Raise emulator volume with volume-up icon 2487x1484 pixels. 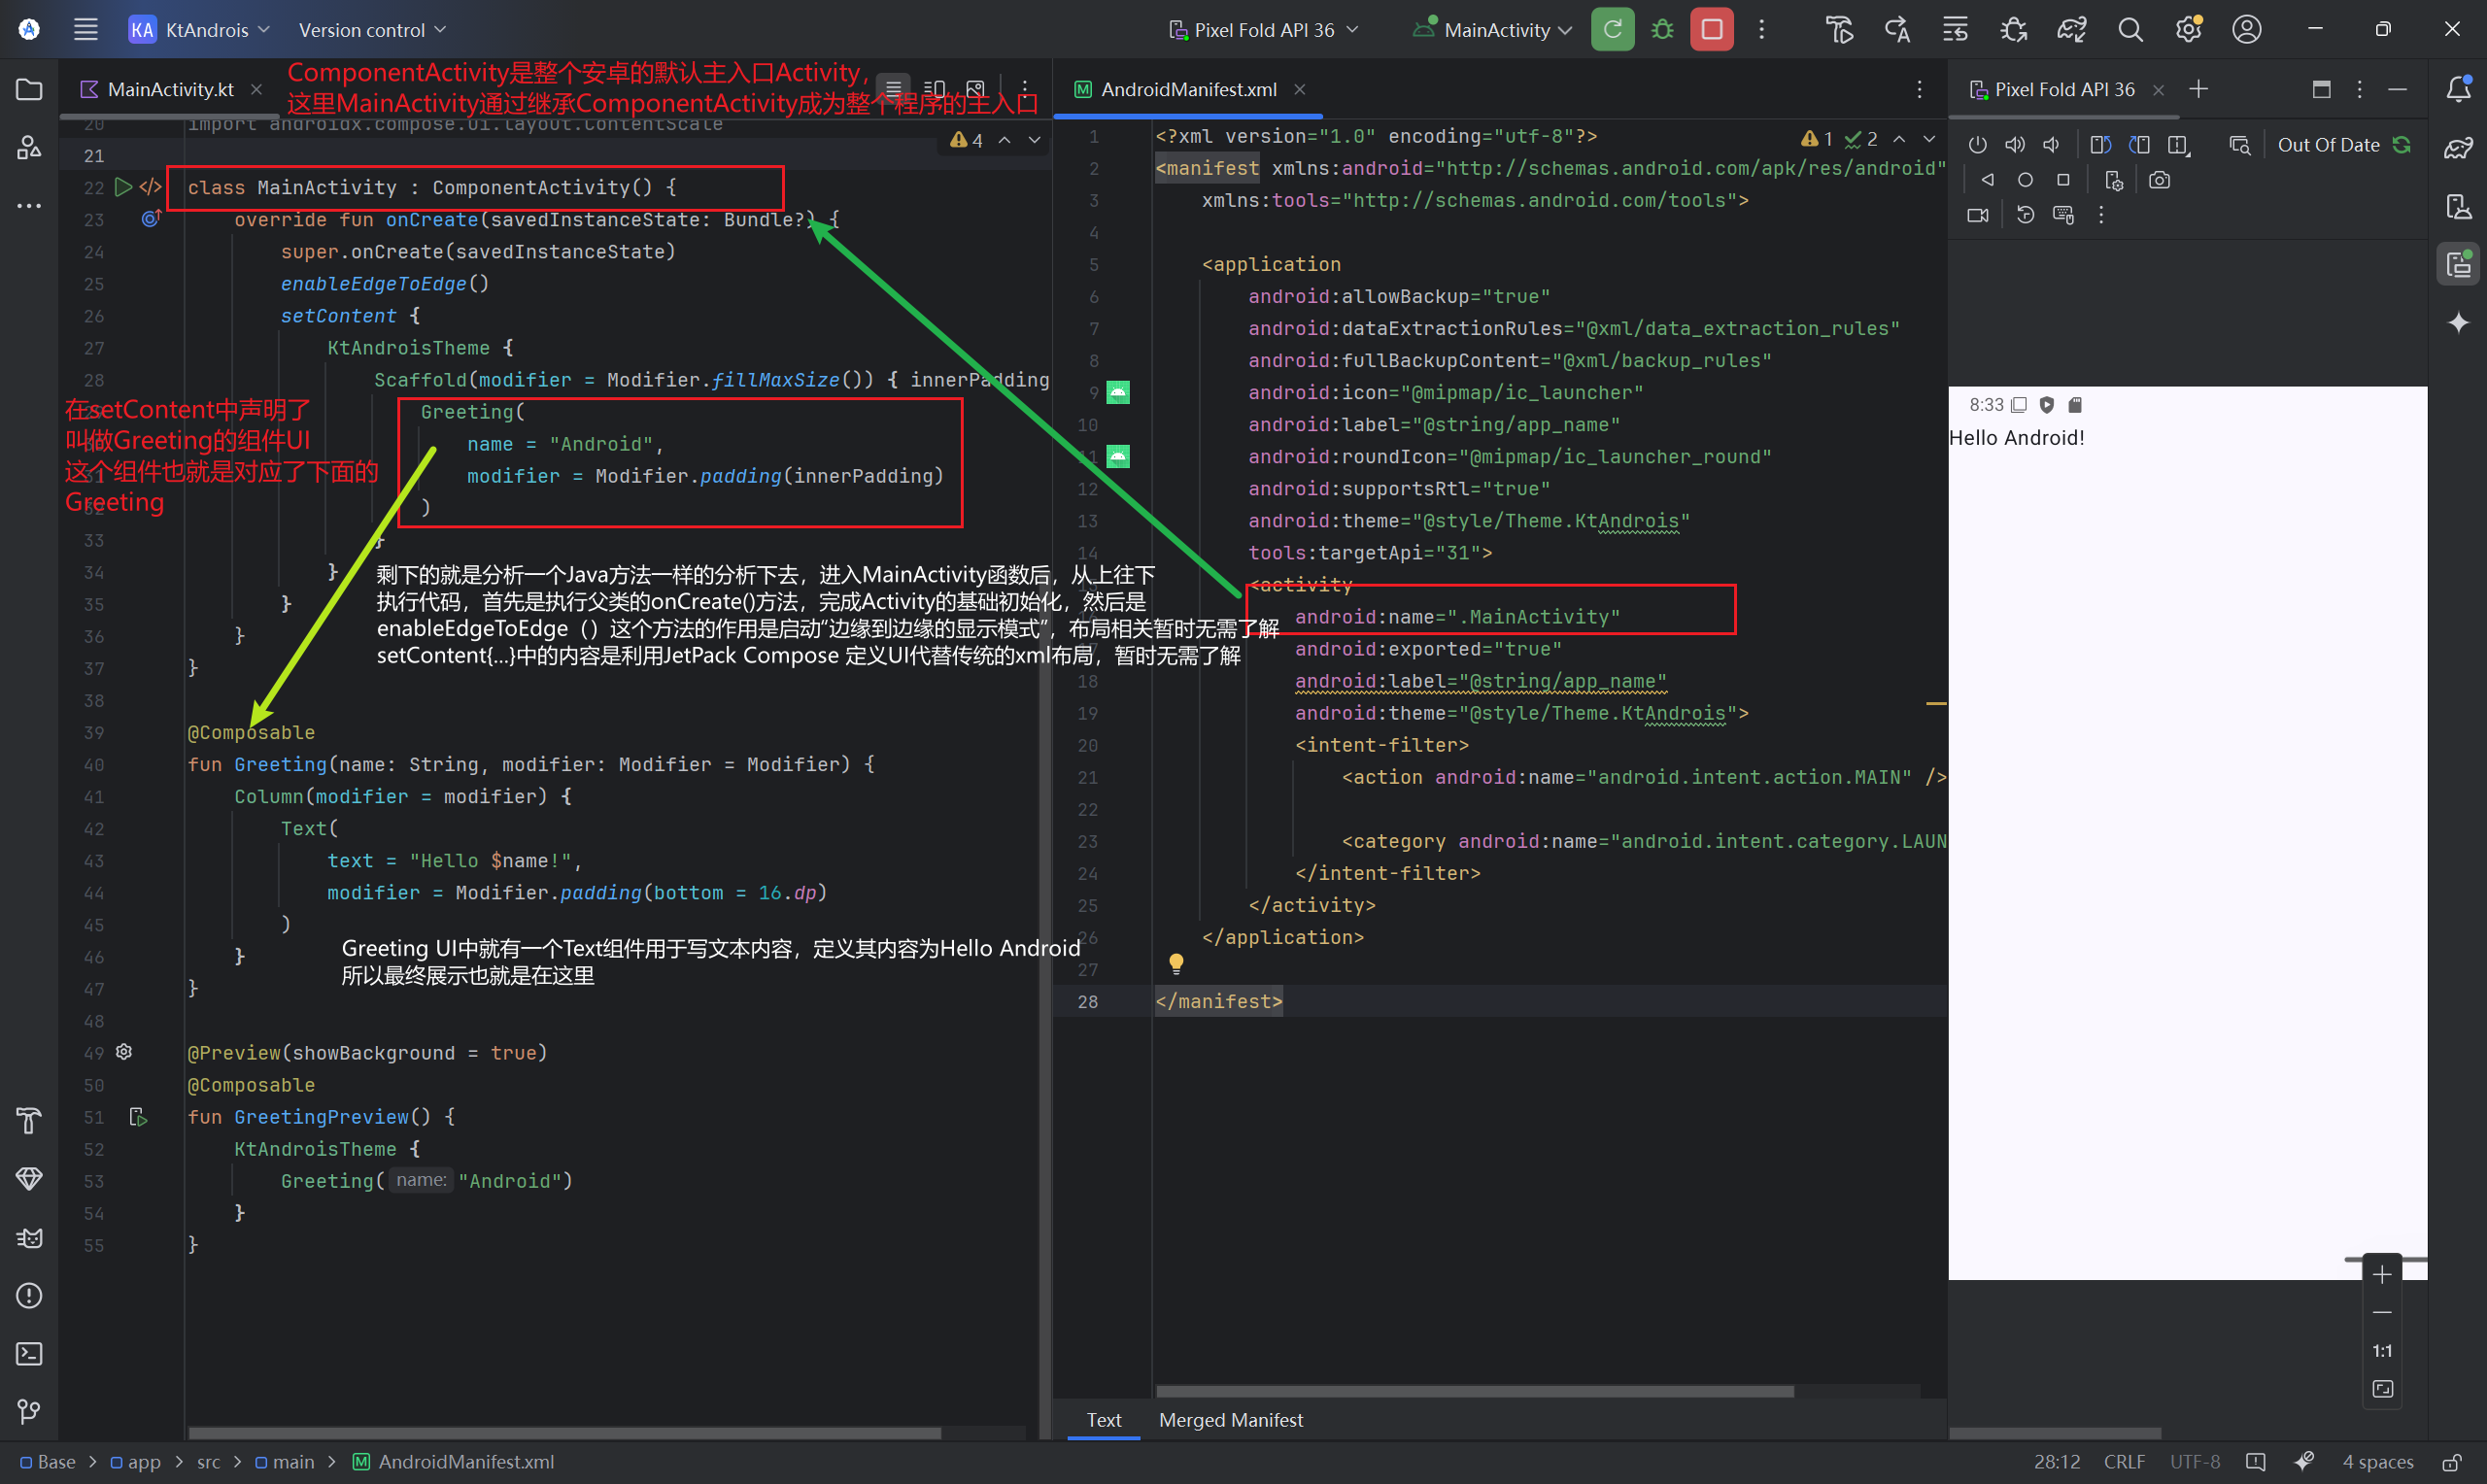click(x=2014, y=145)
